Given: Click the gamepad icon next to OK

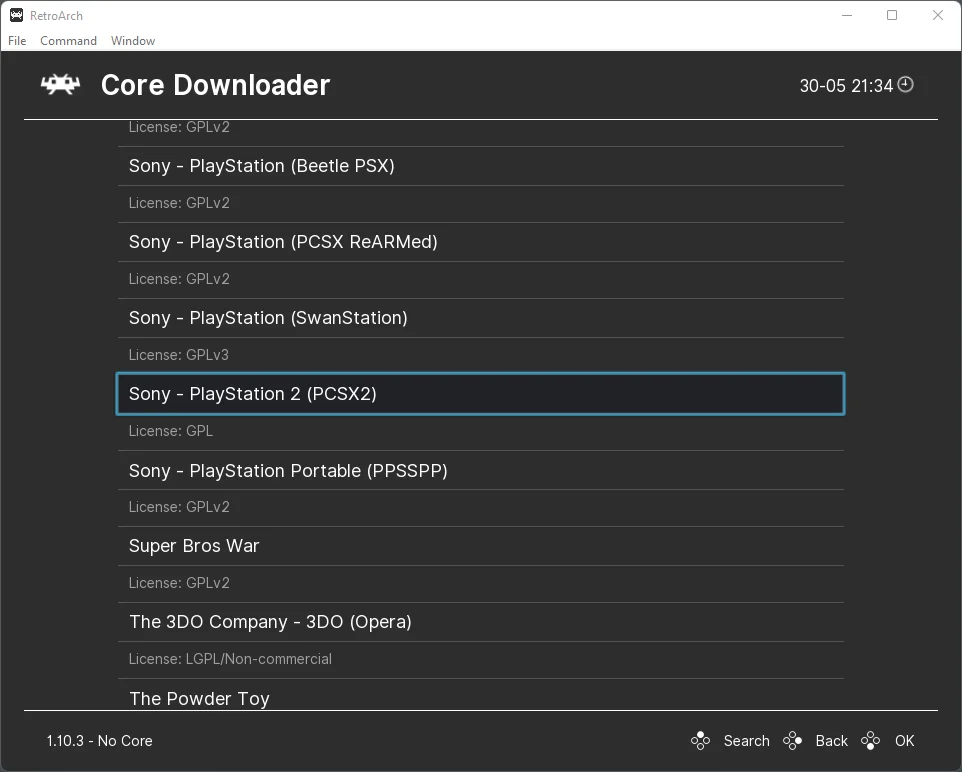Looking at the screenshot, I should (870, 741).
